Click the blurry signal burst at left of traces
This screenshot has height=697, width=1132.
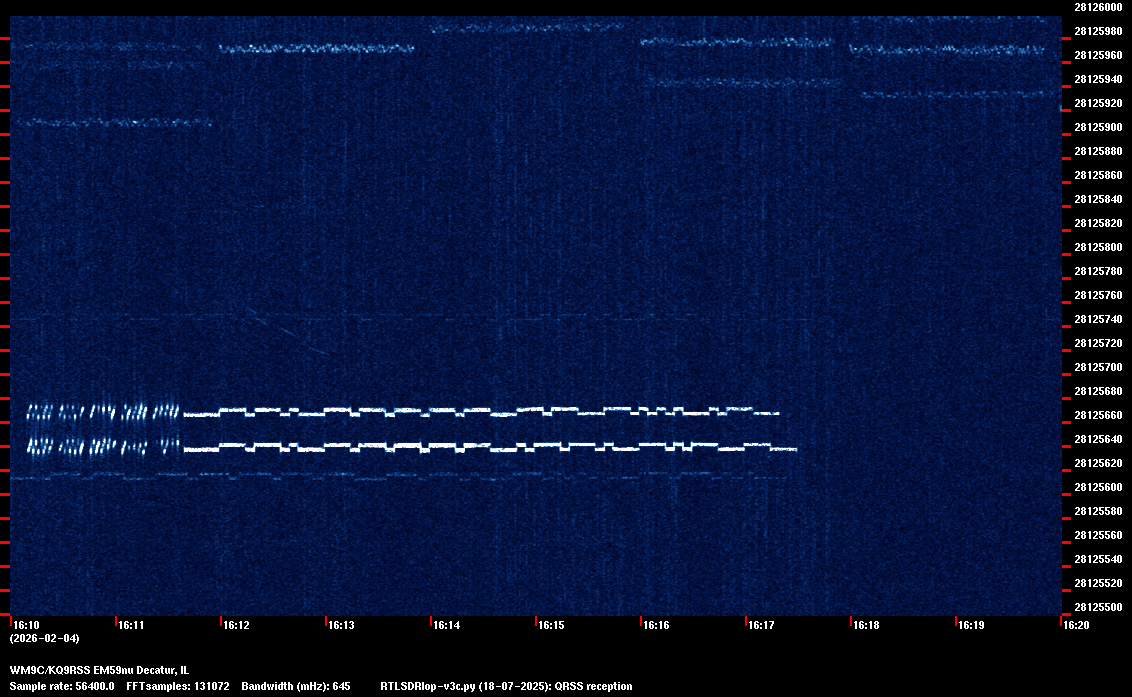tap(100, 428)
